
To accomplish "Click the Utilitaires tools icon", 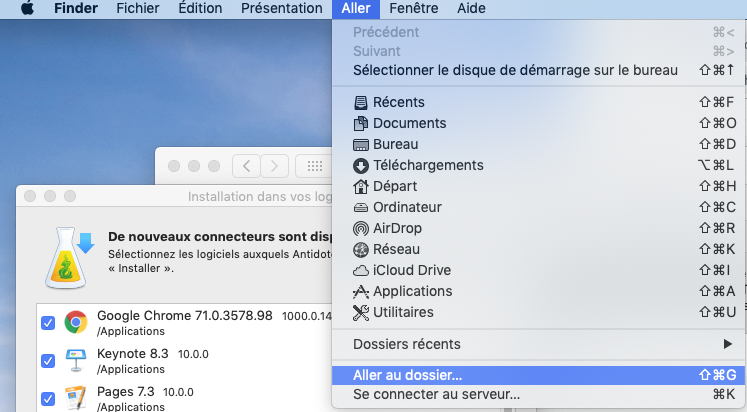I will (361, 312).
